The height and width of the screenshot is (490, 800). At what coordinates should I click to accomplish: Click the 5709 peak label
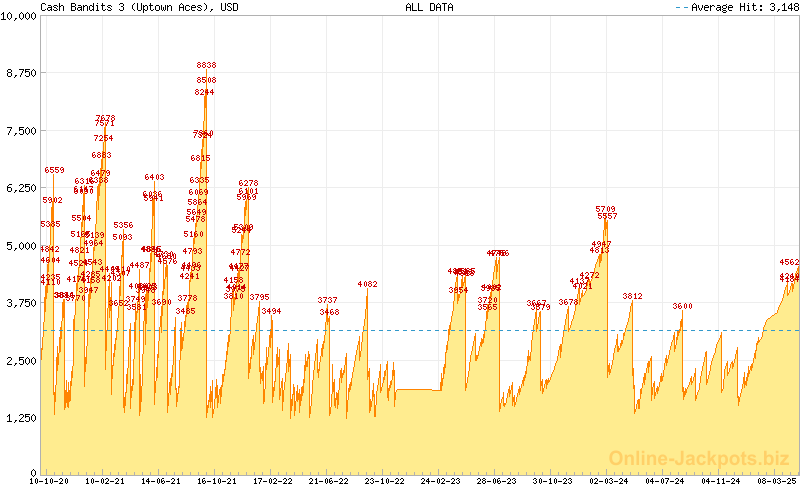[x=605, y=209]
